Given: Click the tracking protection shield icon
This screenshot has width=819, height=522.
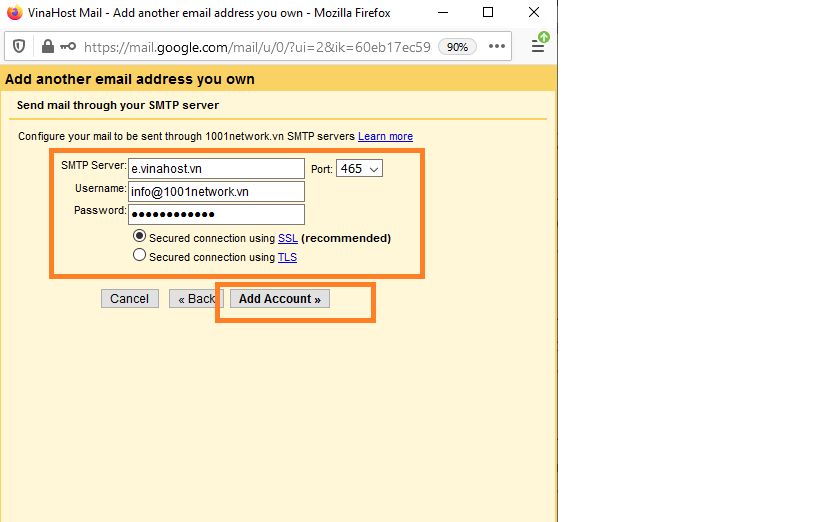Looking at the screenshot, I should [x=19, y=47].
